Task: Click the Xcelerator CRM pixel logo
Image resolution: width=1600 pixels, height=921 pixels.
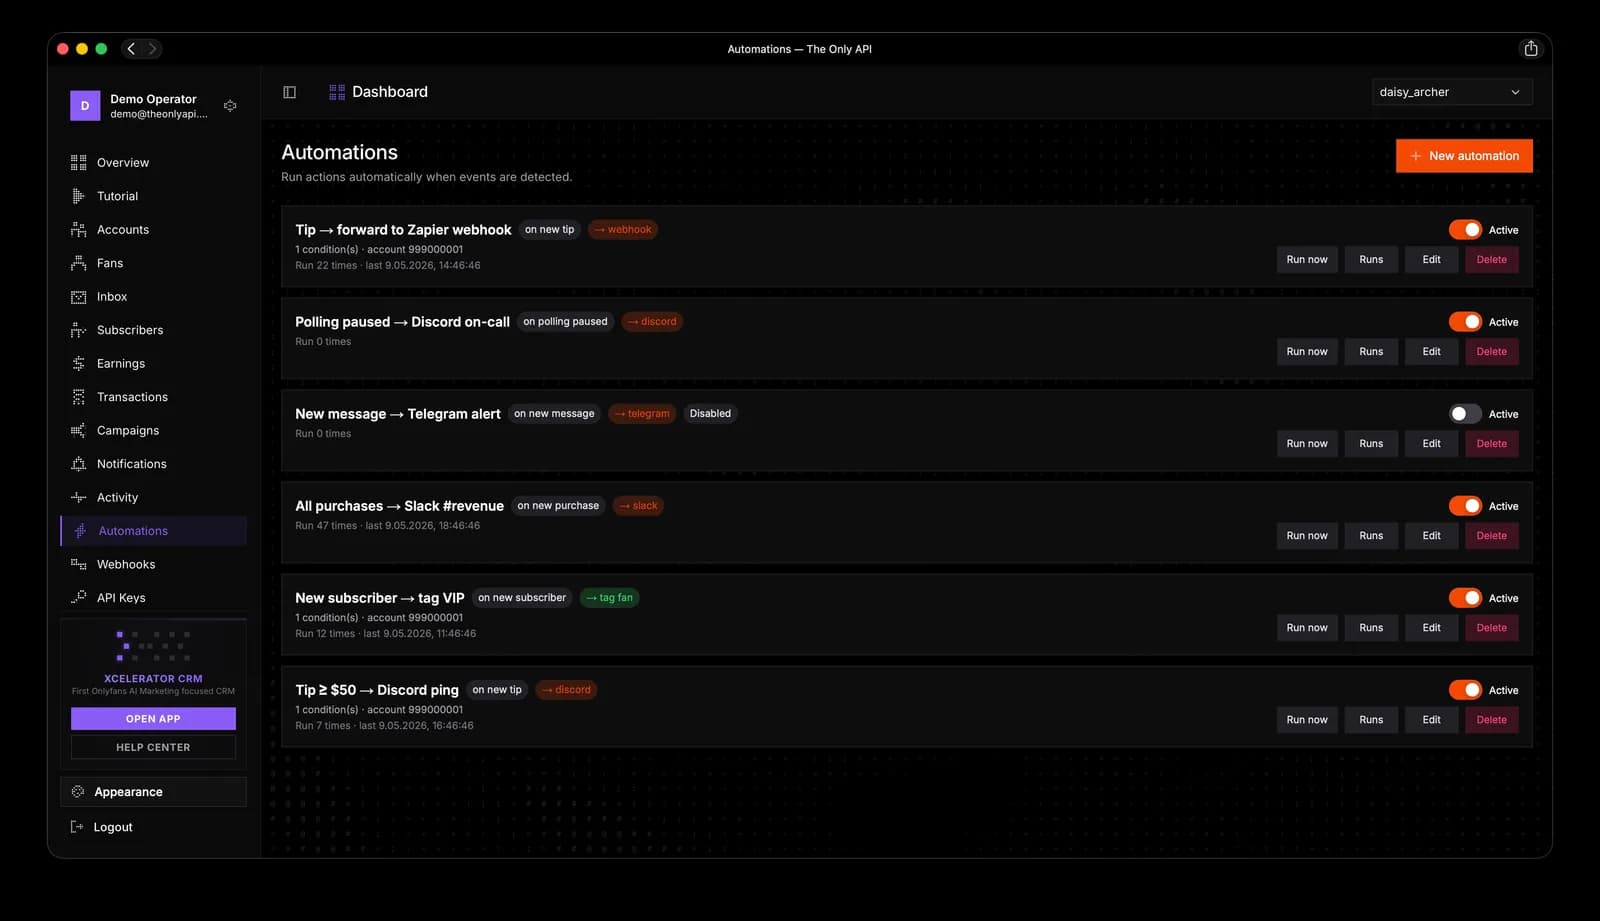Action: point(153,646)
